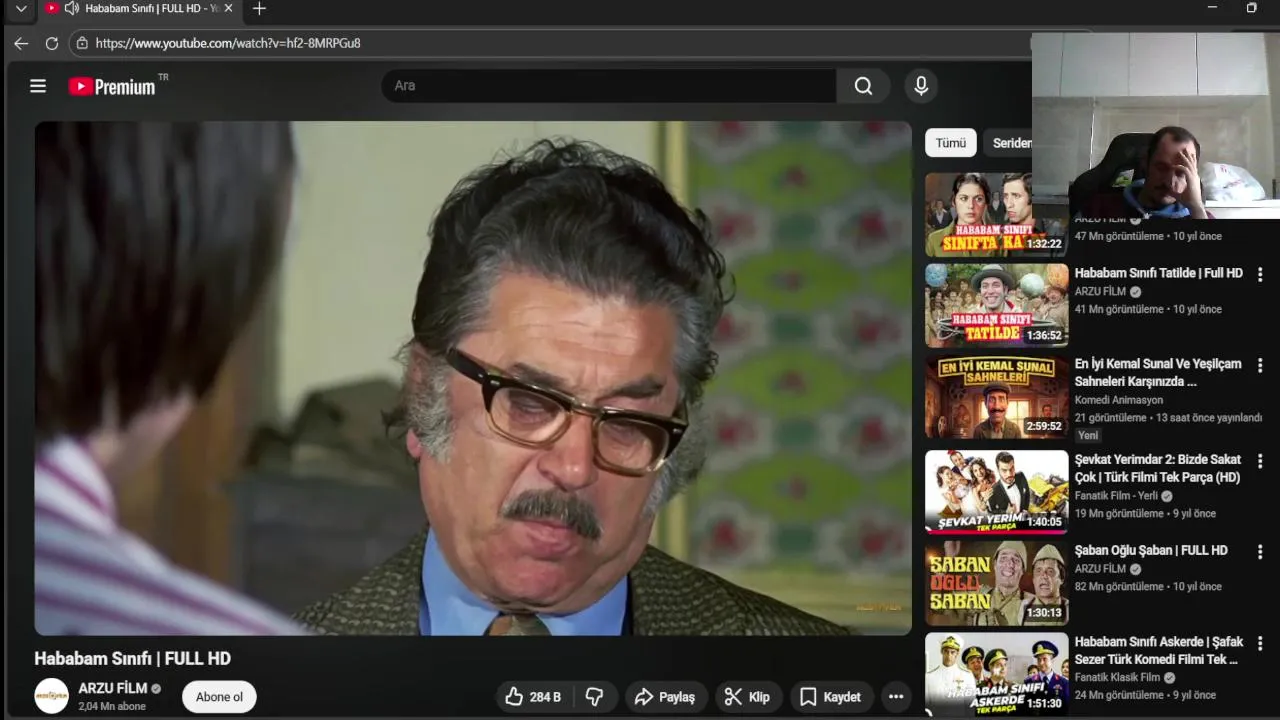The image size is (1280, 720).
Task: Open En İyi Kemal Sunal thumbnail
Action: pyautogui.click(x=996, y=397)
